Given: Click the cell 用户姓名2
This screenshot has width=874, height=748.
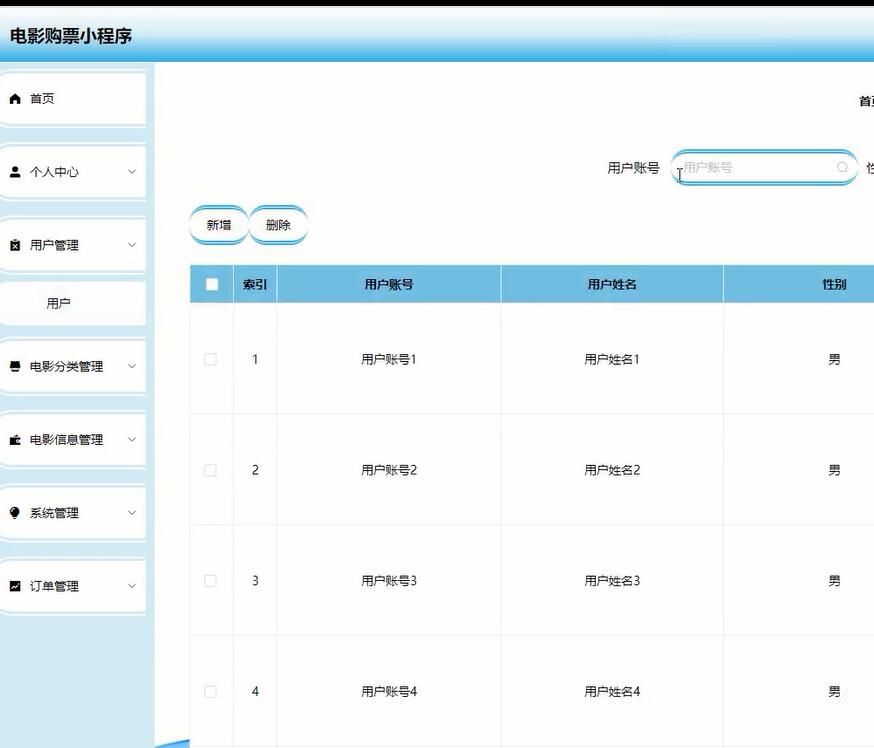Looking at the screenshot, I should pos(612,470).
